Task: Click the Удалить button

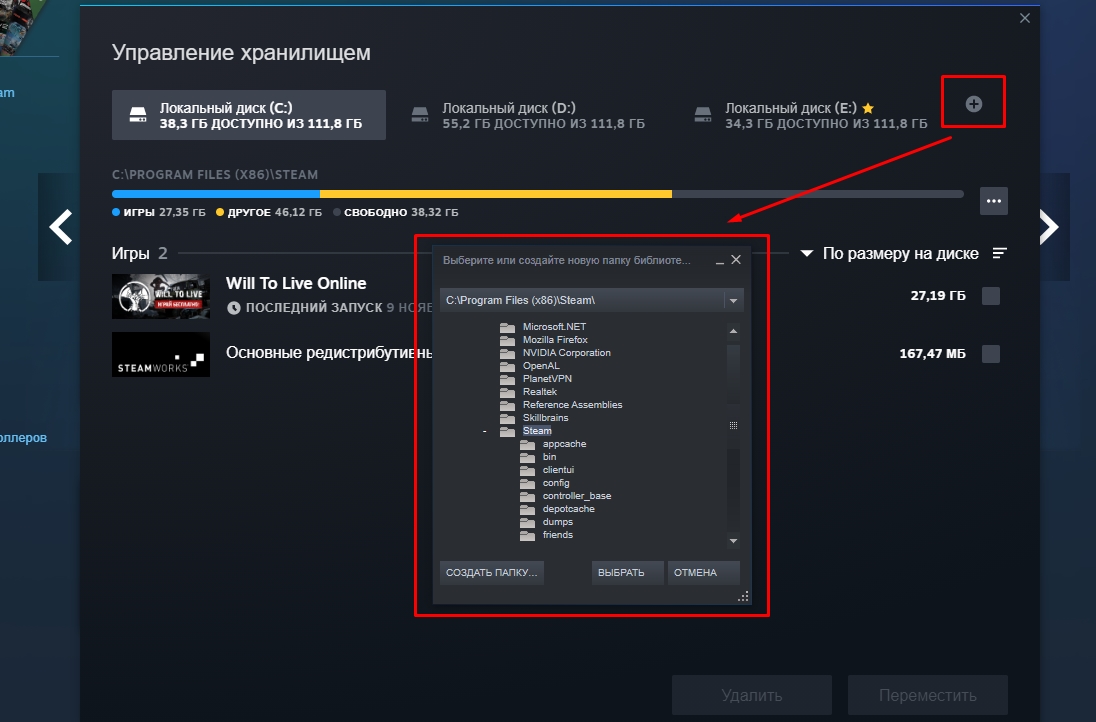Action: (x=752, y=695)
